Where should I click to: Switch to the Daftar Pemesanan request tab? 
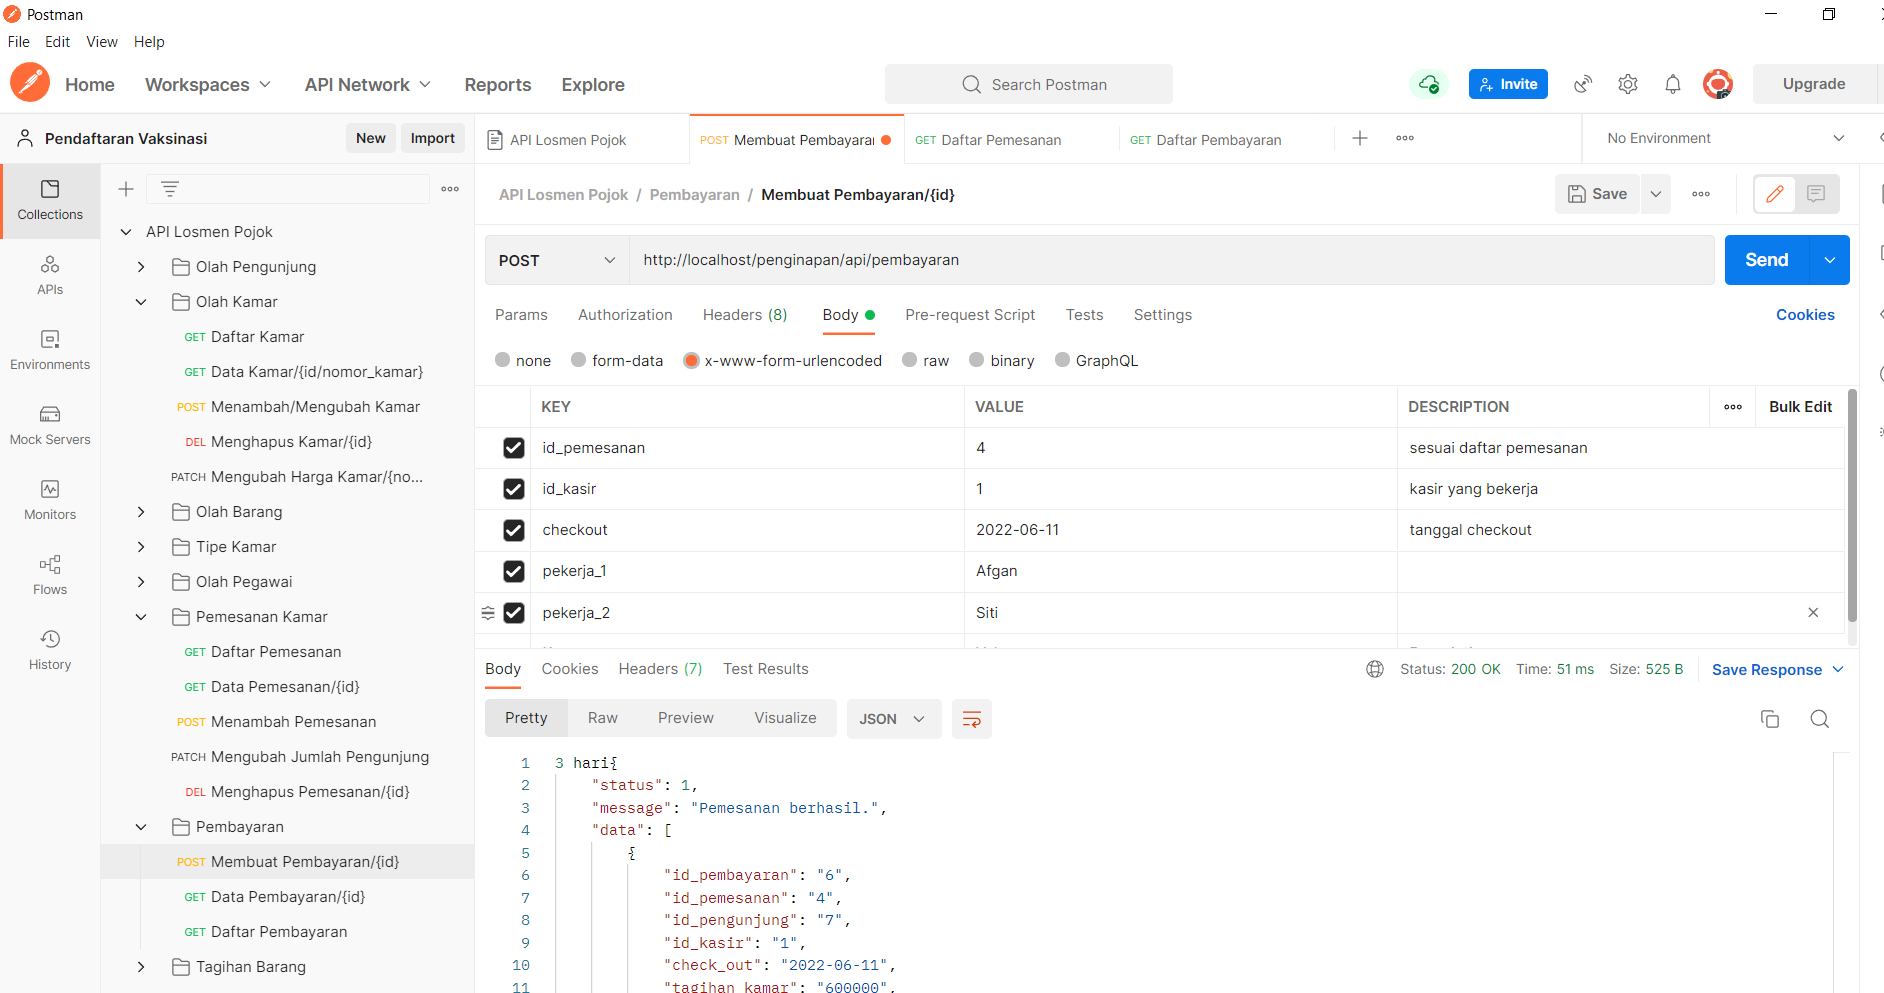tap(999, 139)
